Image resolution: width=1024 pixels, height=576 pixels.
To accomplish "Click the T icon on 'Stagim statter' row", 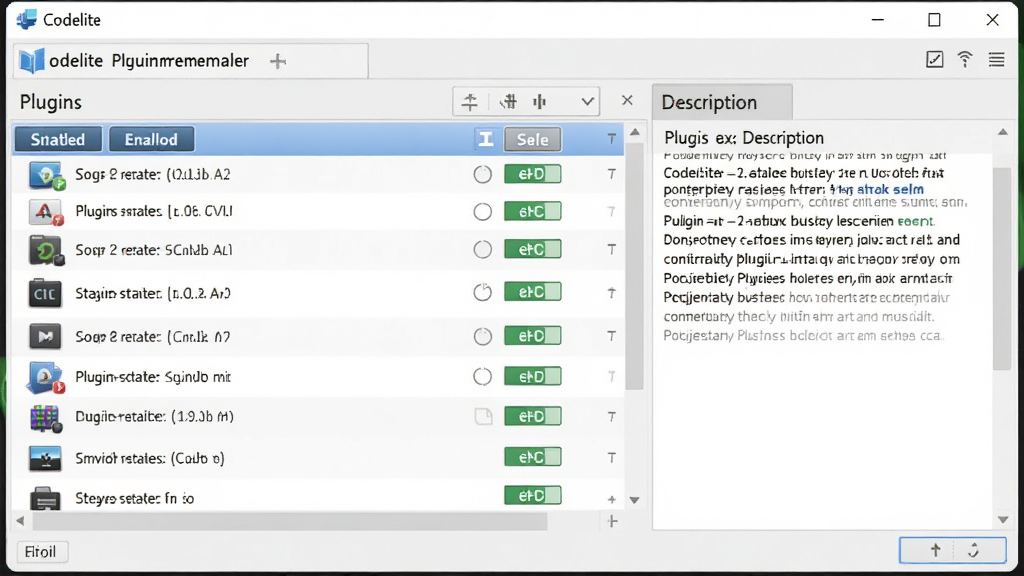I will [x=611, y=293].
